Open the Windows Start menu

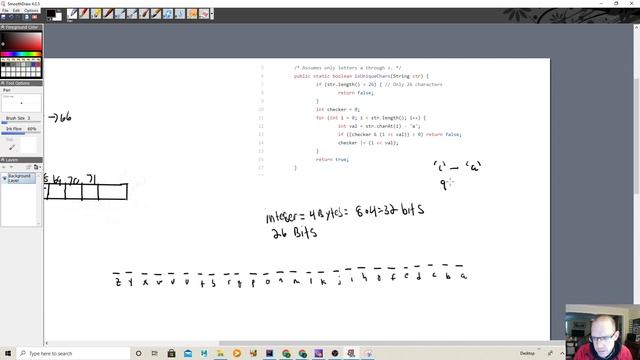pos(8,353)
